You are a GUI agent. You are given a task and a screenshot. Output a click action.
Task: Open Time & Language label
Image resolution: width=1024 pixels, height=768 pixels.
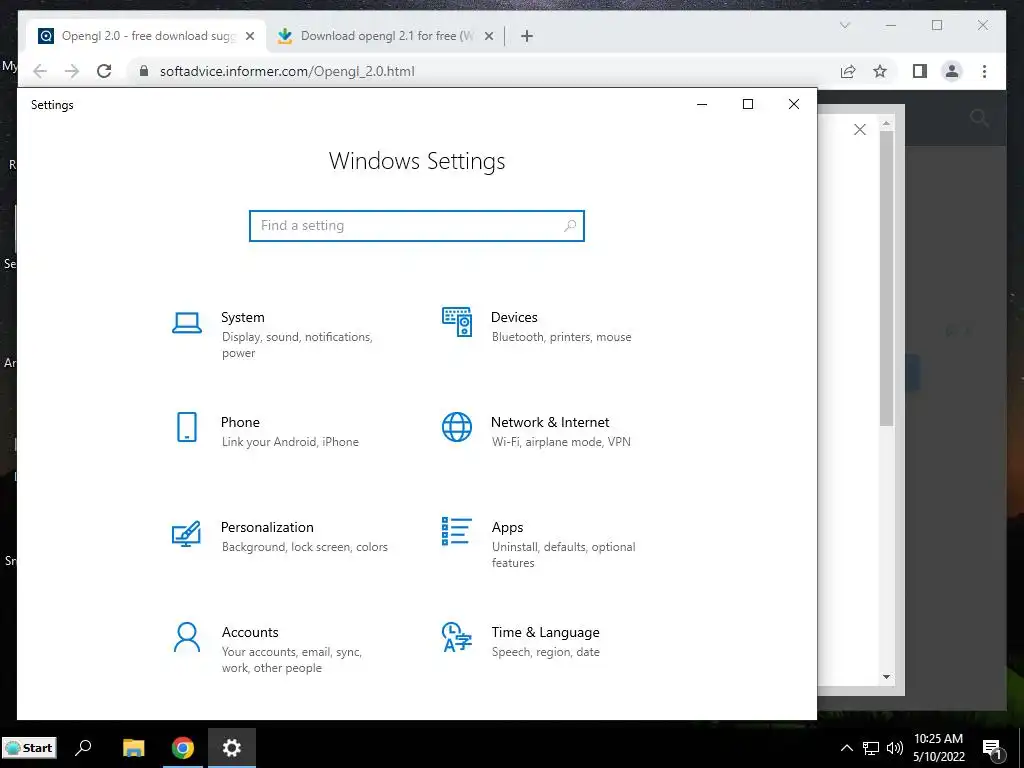545,632
